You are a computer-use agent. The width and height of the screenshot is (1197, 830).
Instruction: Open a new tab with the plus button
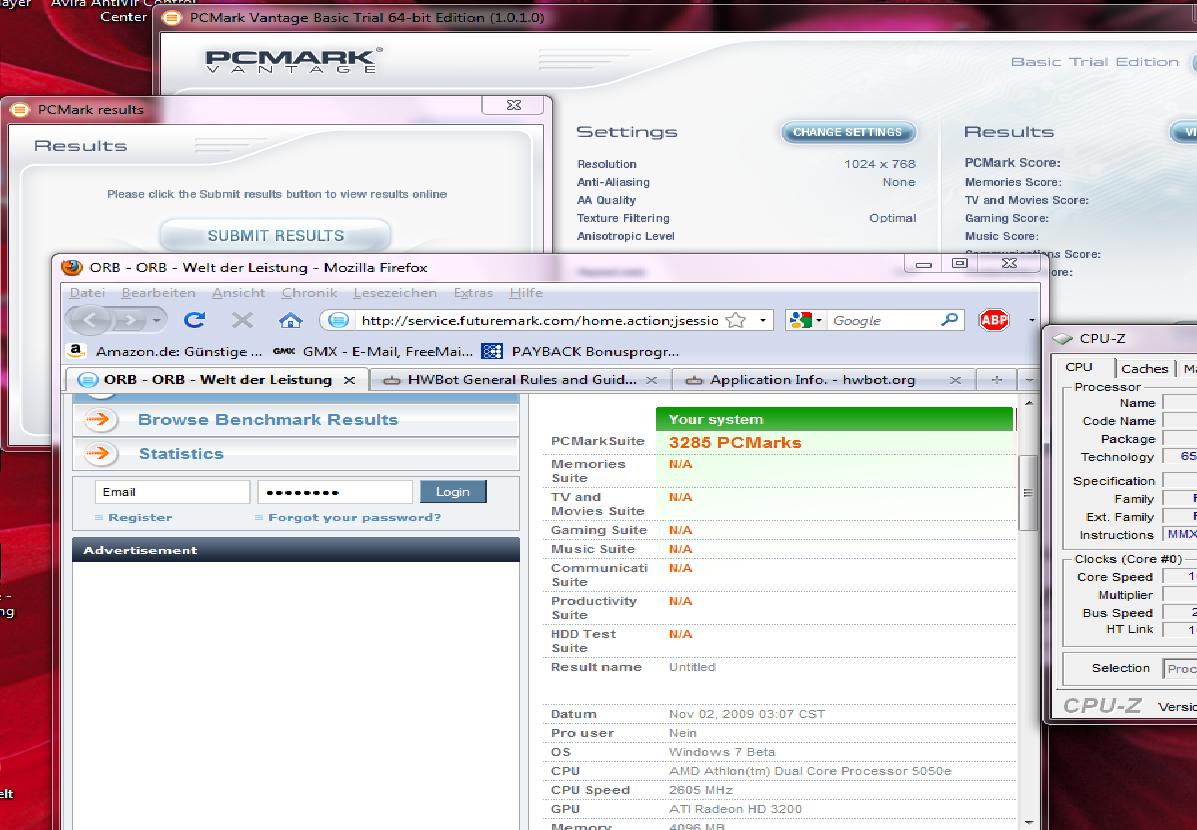pos(996,379)
